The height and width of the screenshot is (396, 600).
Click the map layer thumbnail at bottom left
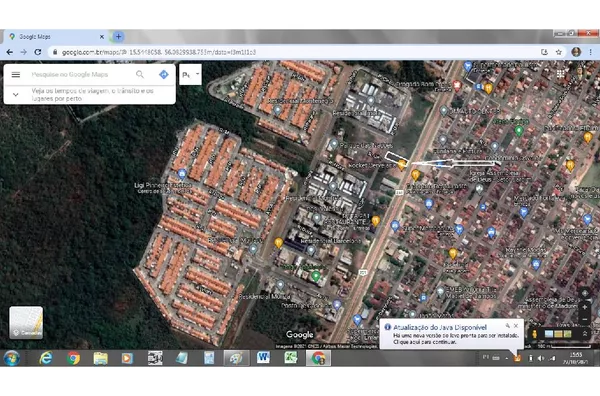pyautogui.click(x=26, y=322)
